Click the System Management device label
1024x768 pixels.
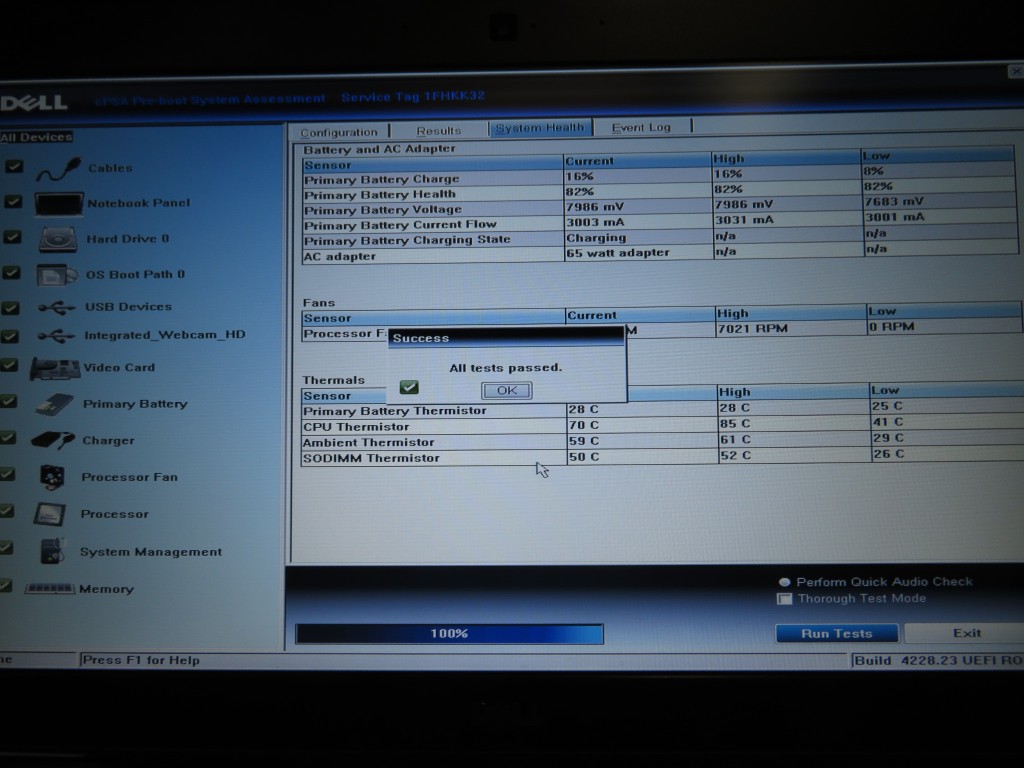coord(151,552)
